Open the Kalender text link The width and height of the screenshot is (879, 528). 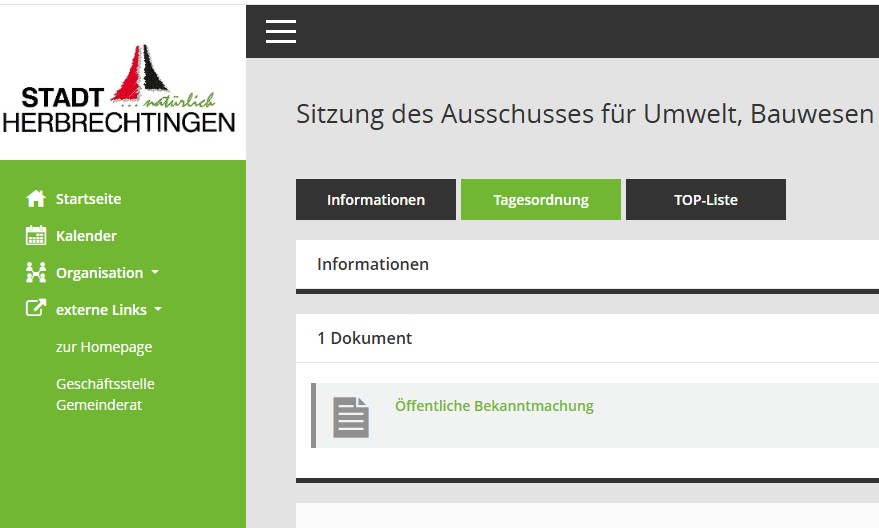[86, 236]
